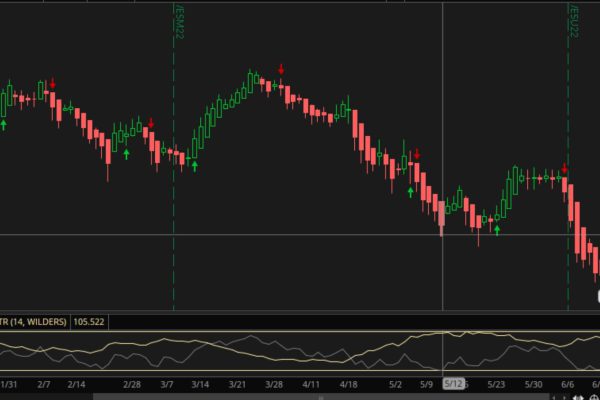600x400 pixels.
Task: Click the 3/14 date on time axis
Action: pos(200,384)
